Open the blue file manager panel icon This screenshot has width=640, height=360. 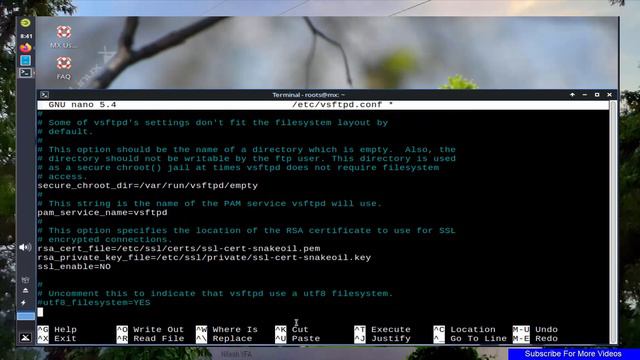point(25,60)
